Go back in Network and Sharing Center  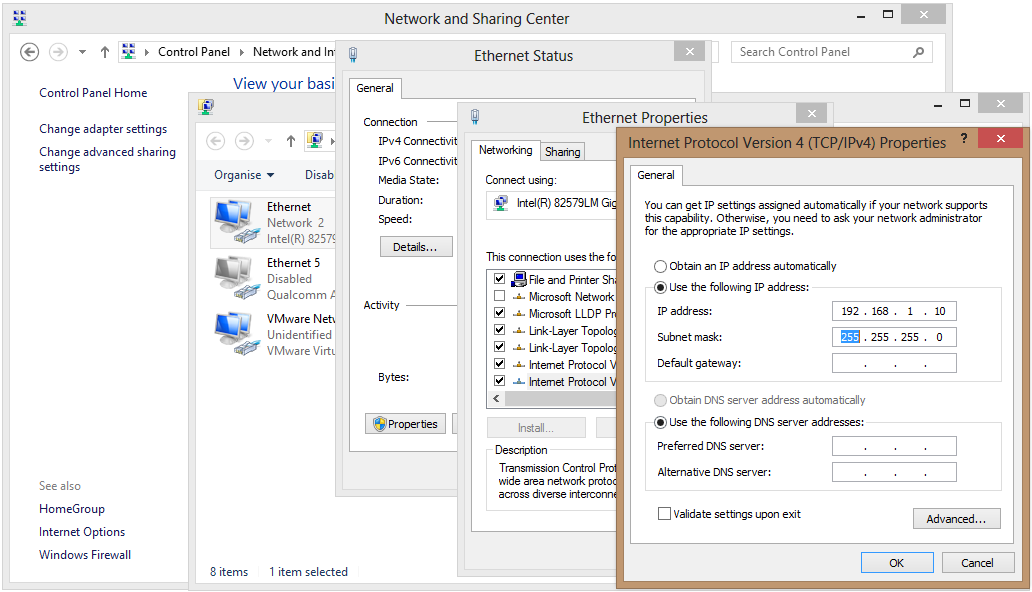pos(30,52)
